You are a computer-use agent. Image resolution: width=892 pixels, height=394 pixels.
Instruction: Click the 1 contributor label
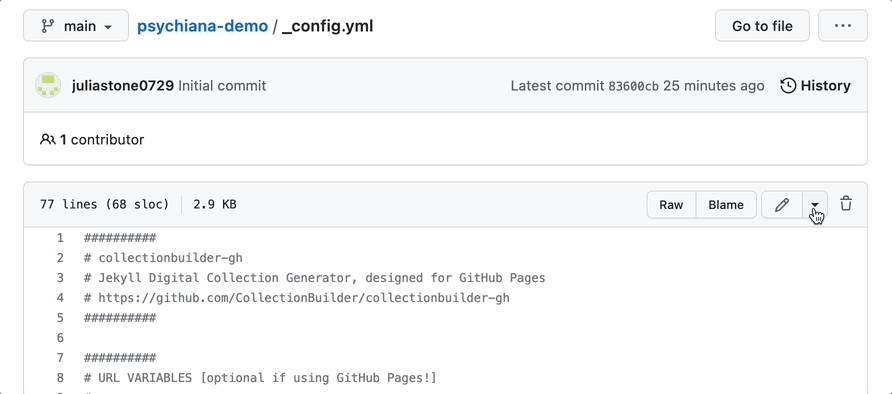[92, 140]
